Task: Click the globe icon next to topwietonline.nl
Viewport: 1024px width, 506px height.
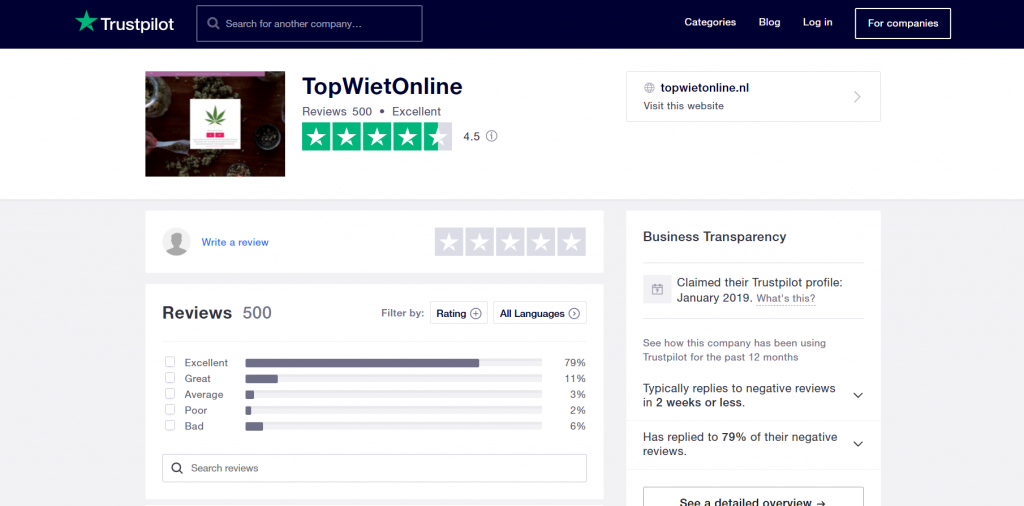Action: click(x=650, y=88)
